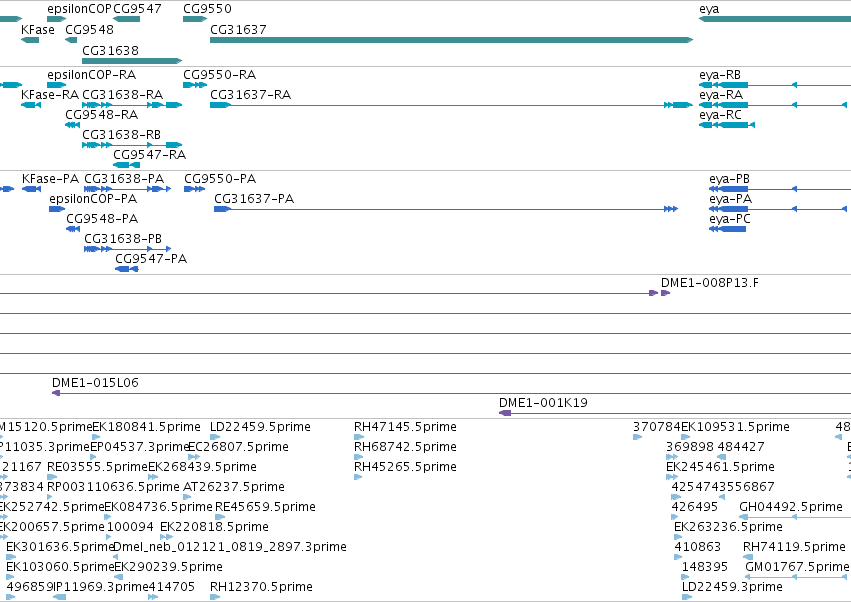Select EST RH45265.5prime
The height and width of the screenshot is (602, 851).
pos(405,467)
